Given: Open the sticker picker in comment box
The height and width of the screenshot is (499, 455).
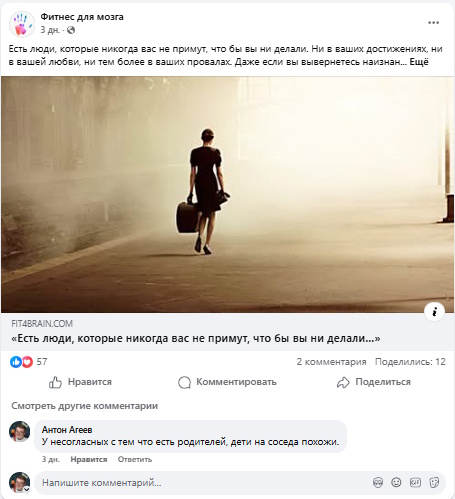Looking at the screenshot, I should 434,482.
